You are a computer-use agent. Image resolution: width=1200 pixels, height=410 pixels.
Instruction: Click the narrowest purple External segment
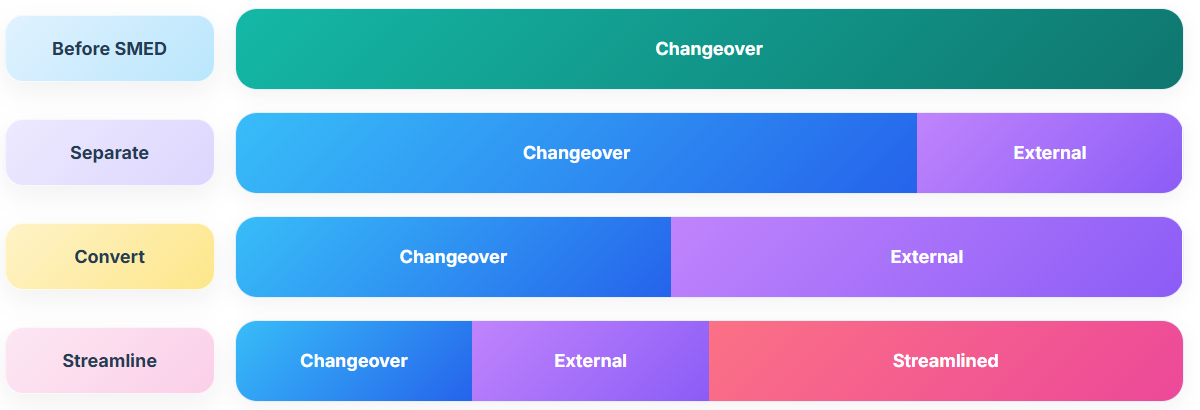pos(590,361)
